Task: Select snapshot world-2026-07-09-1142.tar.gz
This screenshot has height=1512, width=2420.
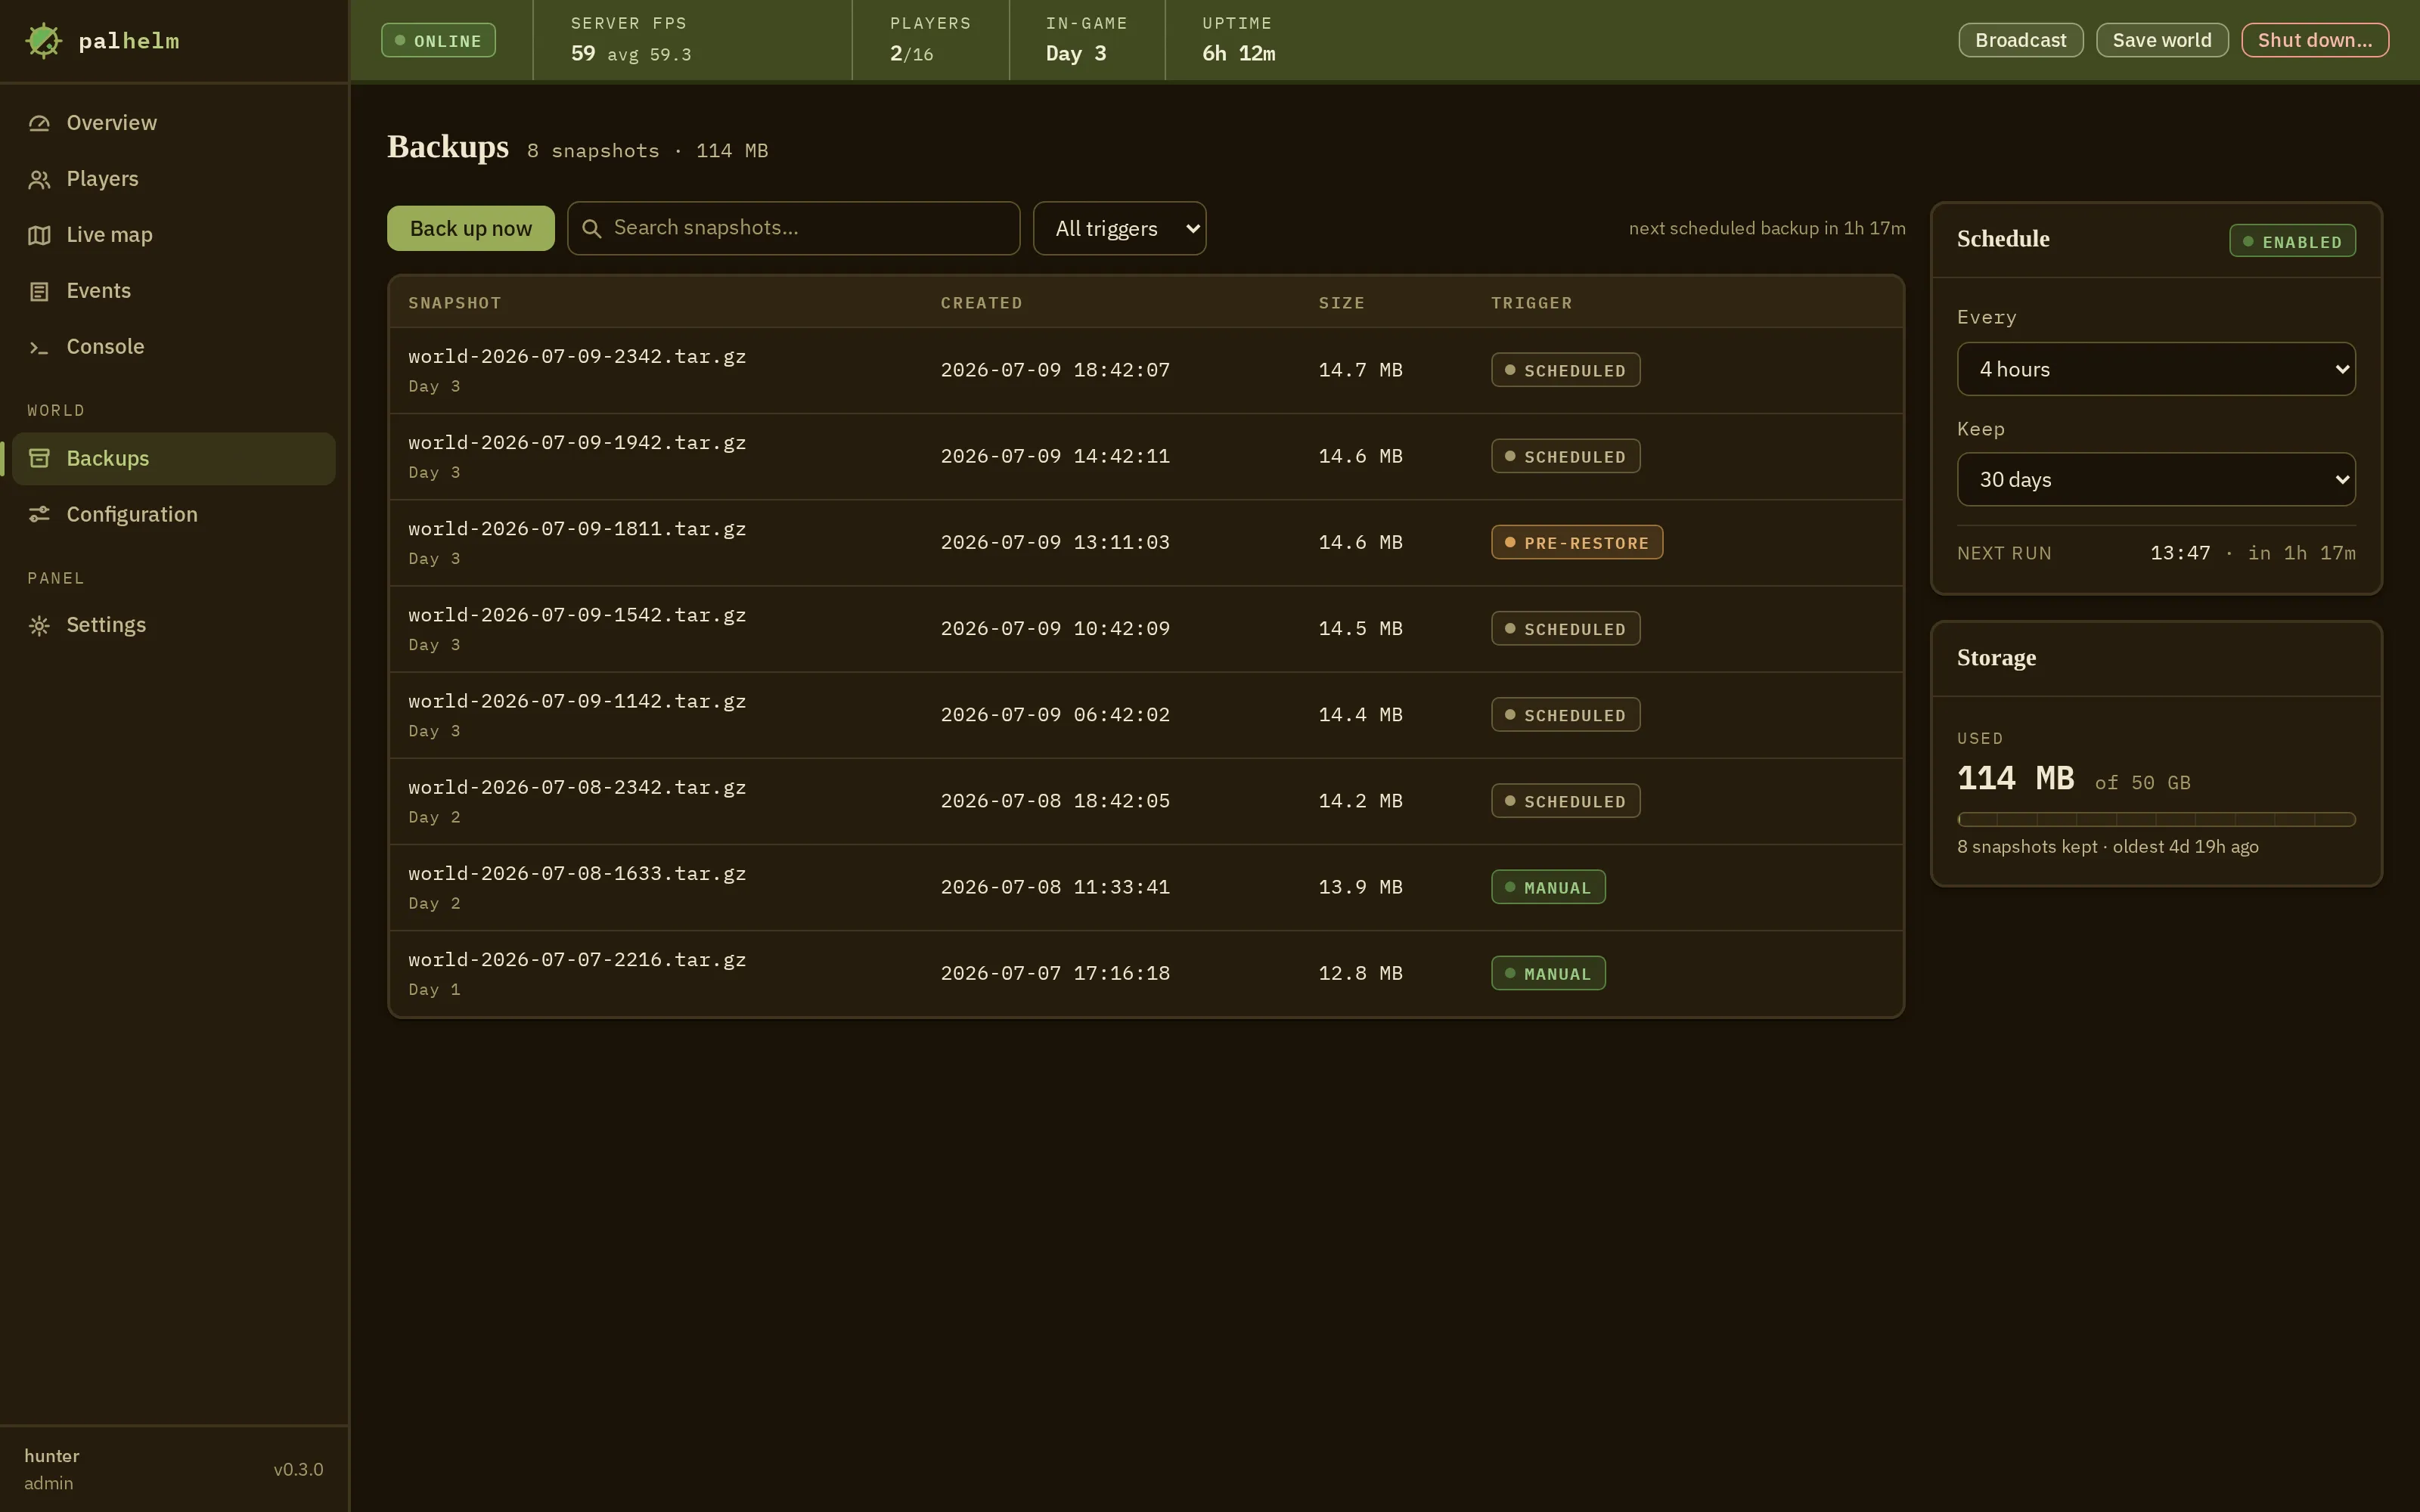Action: 1146,715
